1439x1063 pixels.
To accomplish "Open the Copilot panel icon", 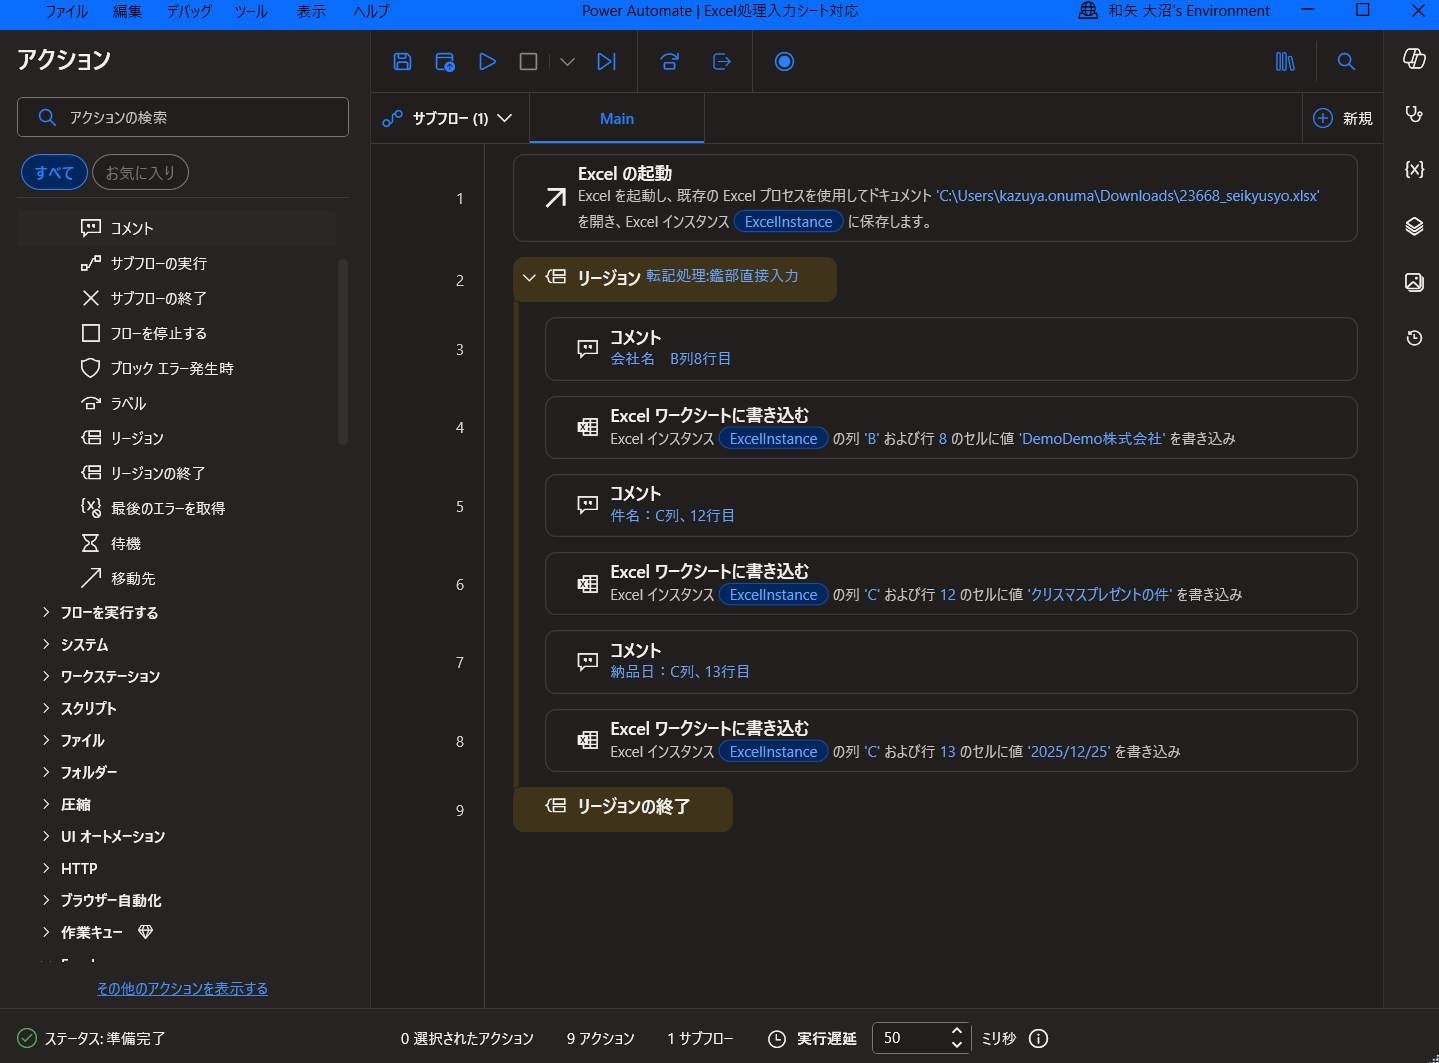I will coord(1414,58).
